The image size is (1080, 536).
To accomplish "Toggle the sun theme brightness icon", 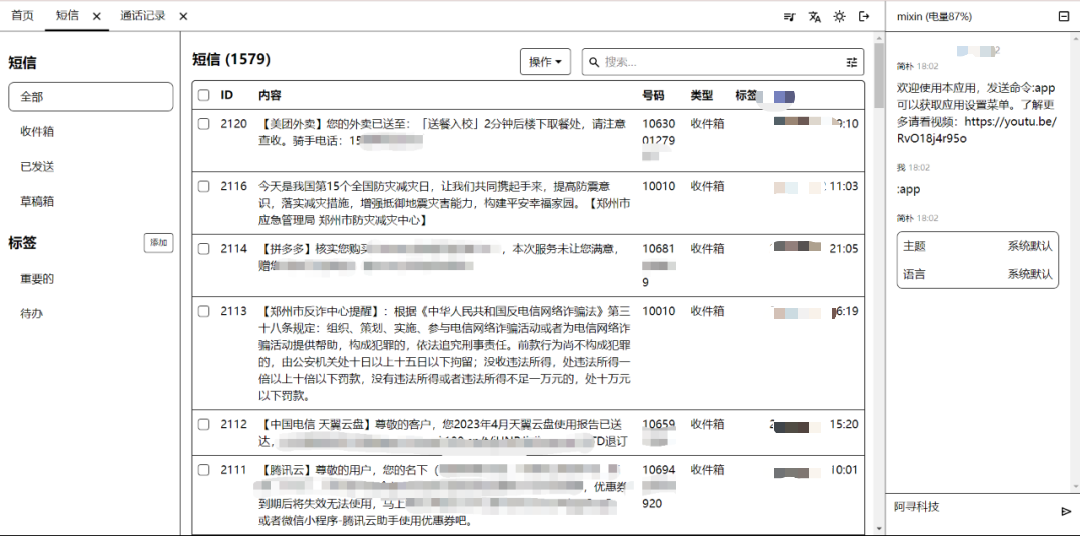I will pyautogui.click(x=839, y=17).
